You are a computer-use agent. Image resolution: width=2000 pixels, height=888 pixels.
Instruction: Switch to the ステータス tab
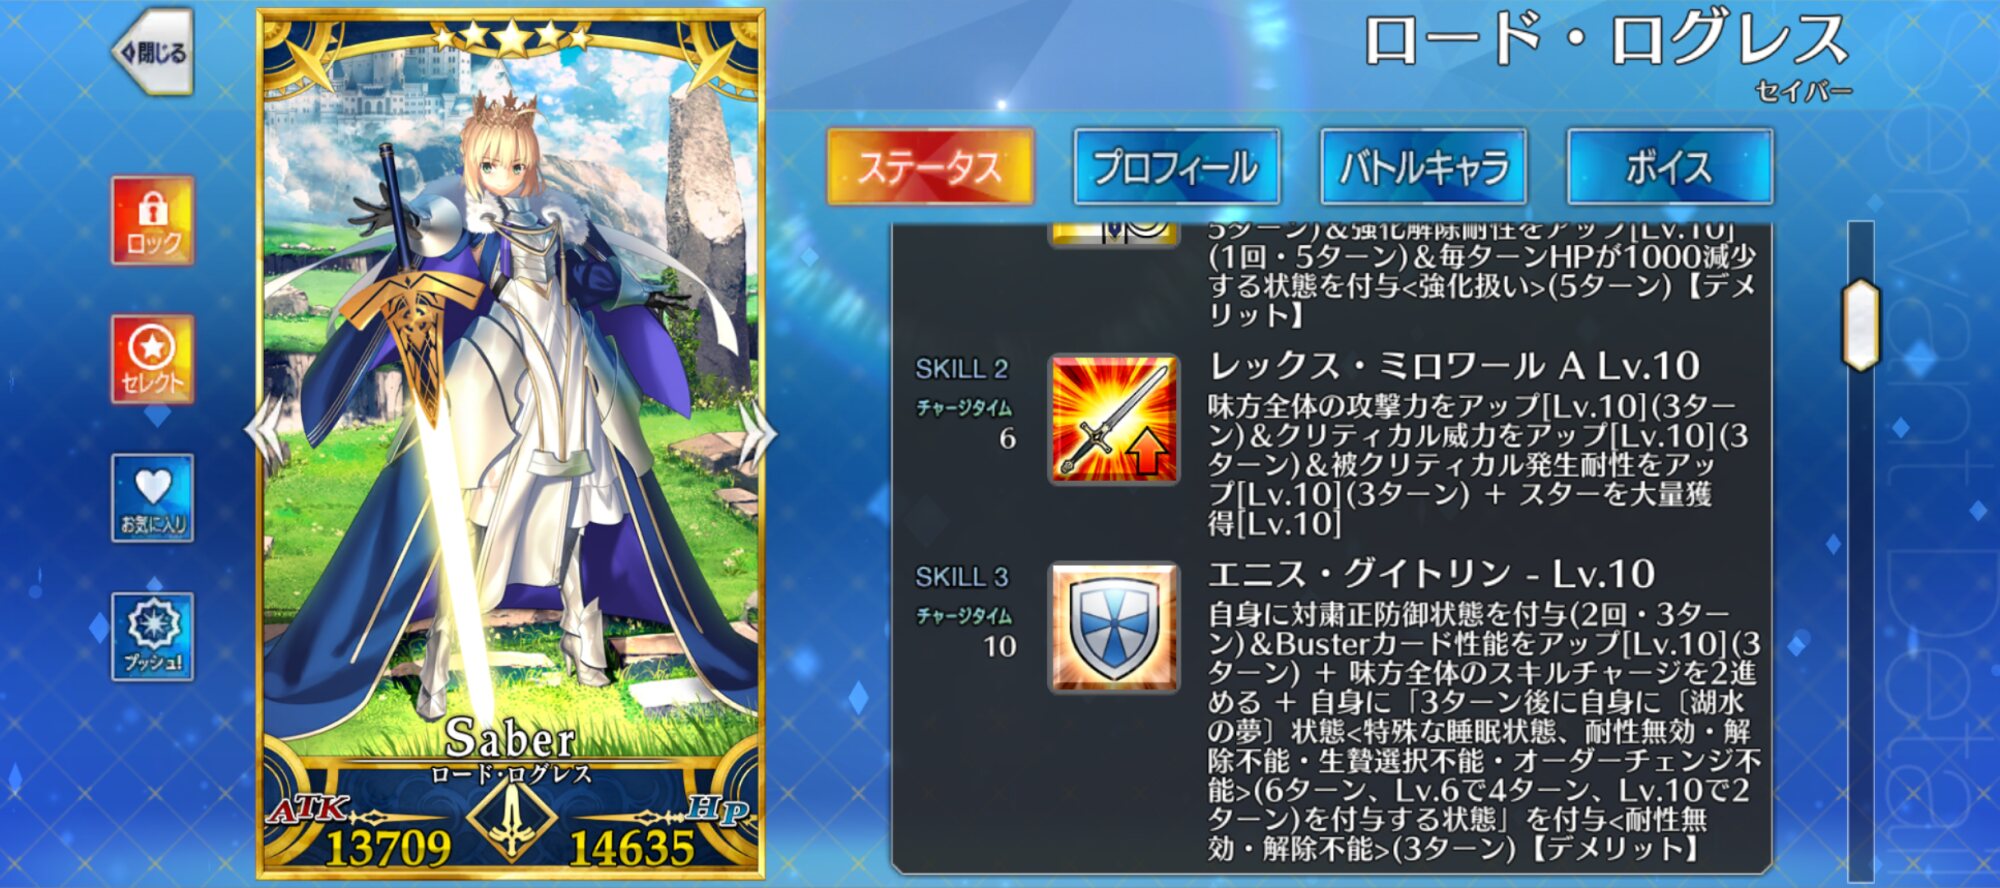coord(930,167)
